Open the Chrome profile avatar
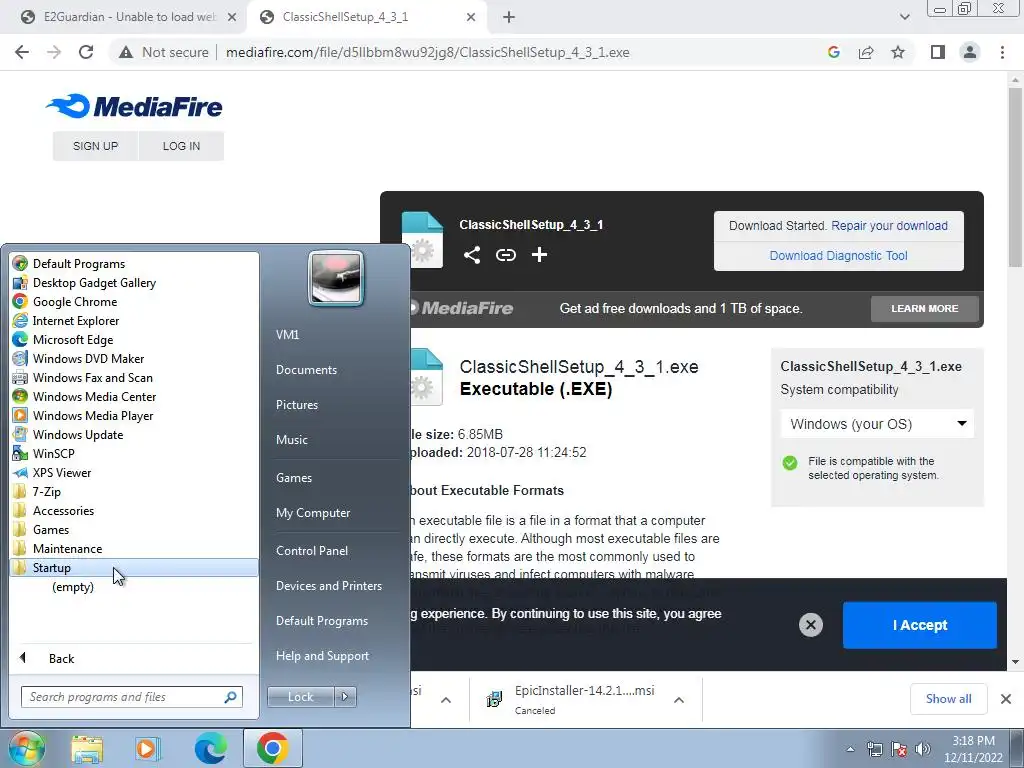 click(x=970, y=52)
